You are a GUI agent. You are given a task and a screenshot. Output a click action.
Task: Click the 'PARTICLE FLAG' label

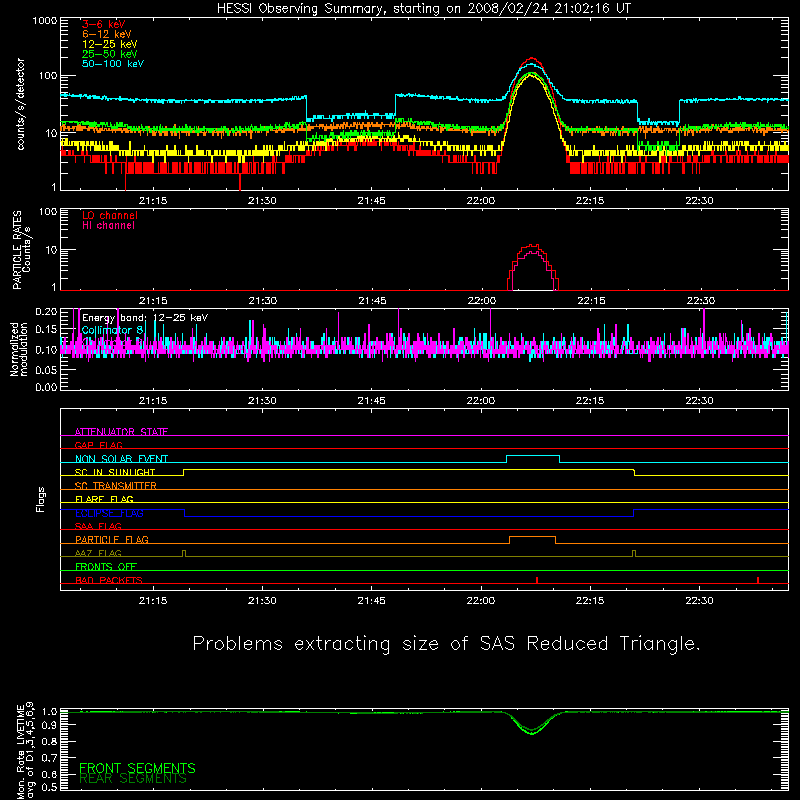[x=112, y=539]
